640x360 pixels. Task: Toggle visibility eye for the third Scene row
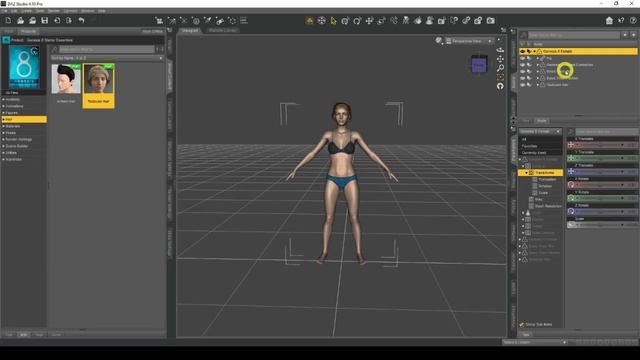(522, 65)
